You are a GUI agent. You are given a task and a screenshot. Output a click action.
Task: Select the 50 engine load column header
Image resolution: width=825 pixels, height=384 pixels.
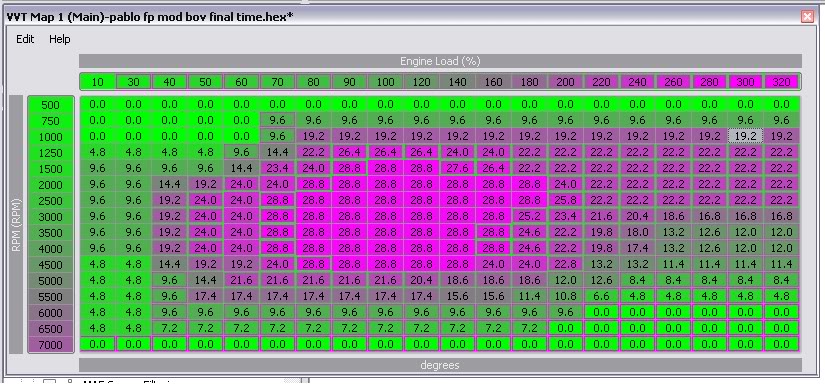[x=206, y=82]
